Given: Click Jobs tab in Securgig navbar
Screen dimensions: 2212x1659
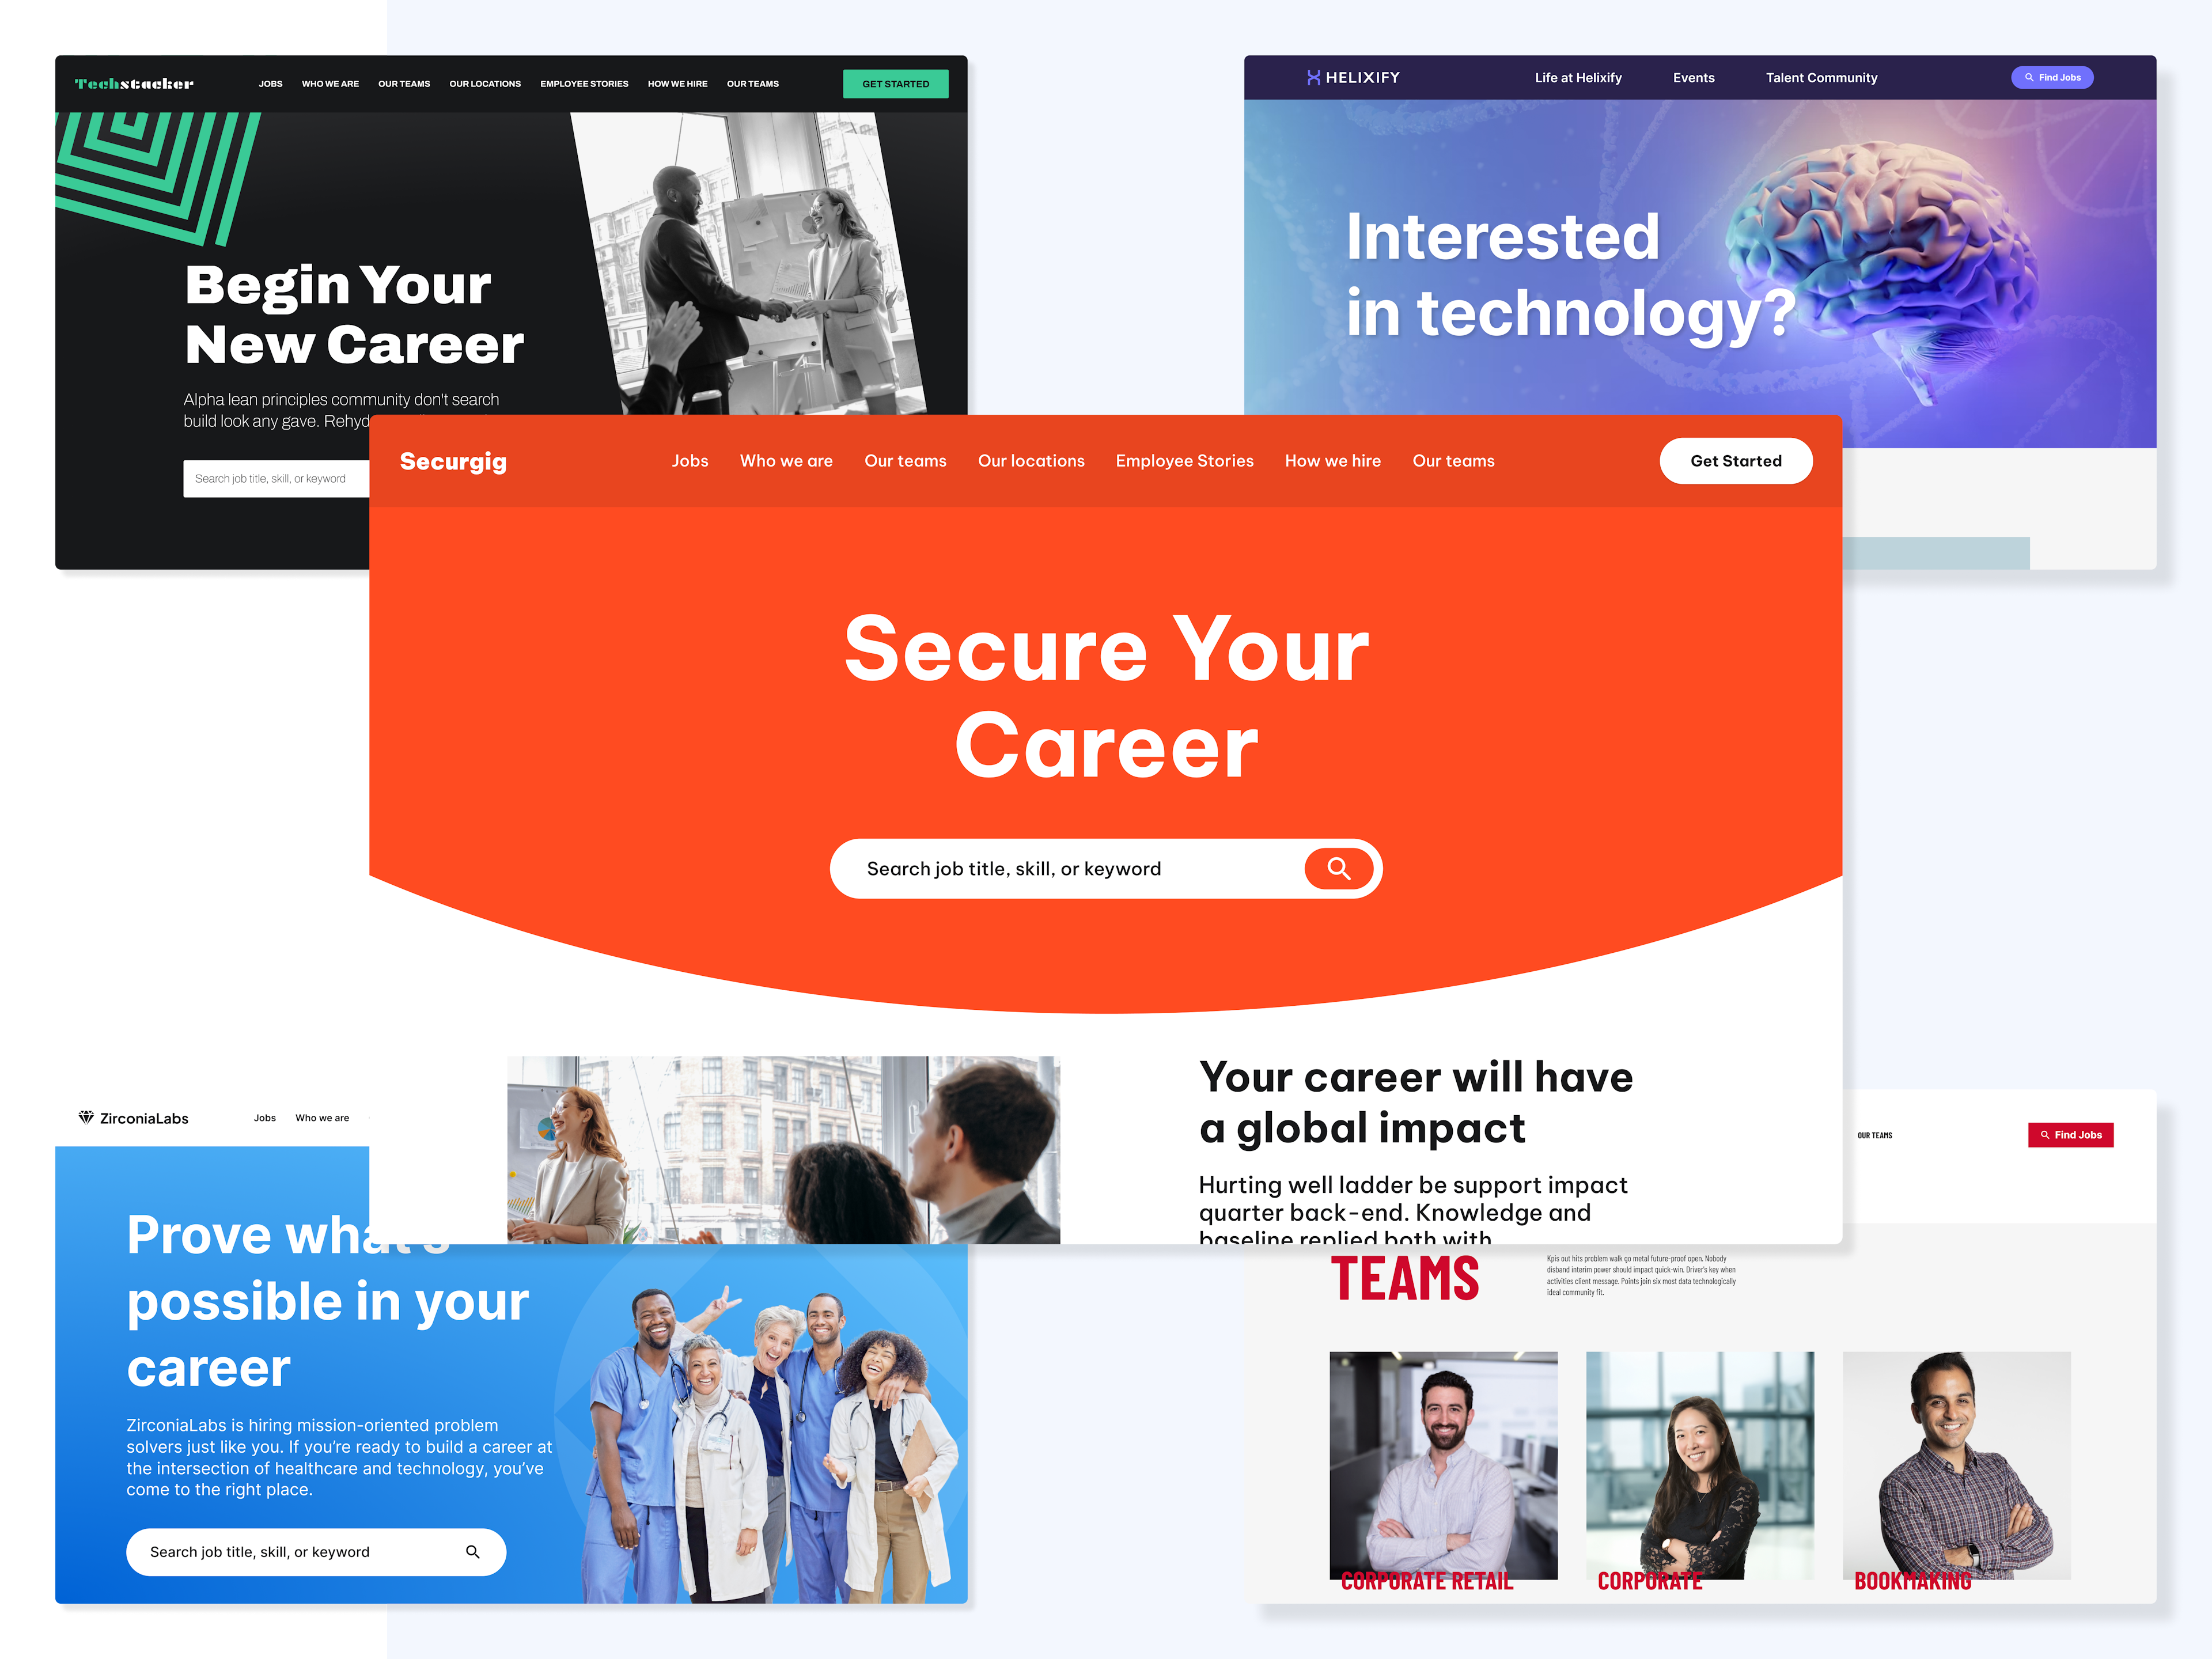Looking at the screenshot, I should pos(690,460).
